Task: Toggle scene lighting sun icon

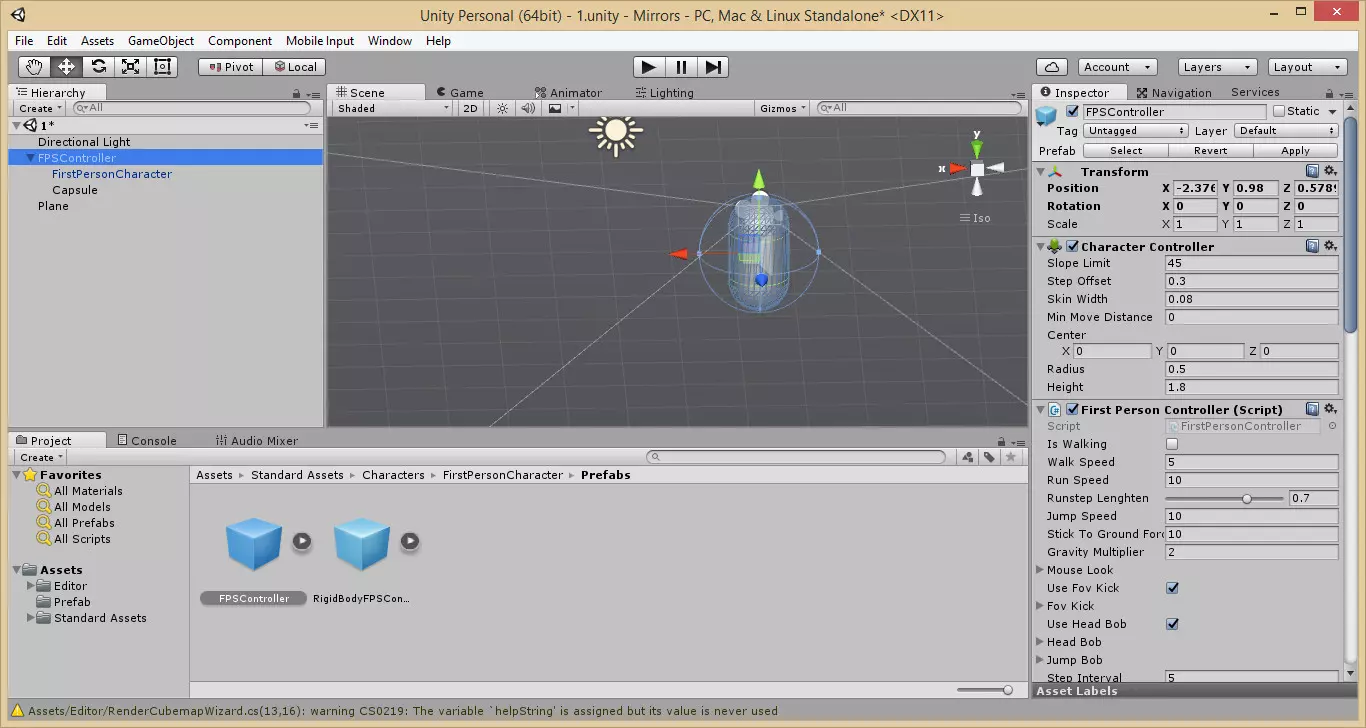Action: click(x=503, y=108)
